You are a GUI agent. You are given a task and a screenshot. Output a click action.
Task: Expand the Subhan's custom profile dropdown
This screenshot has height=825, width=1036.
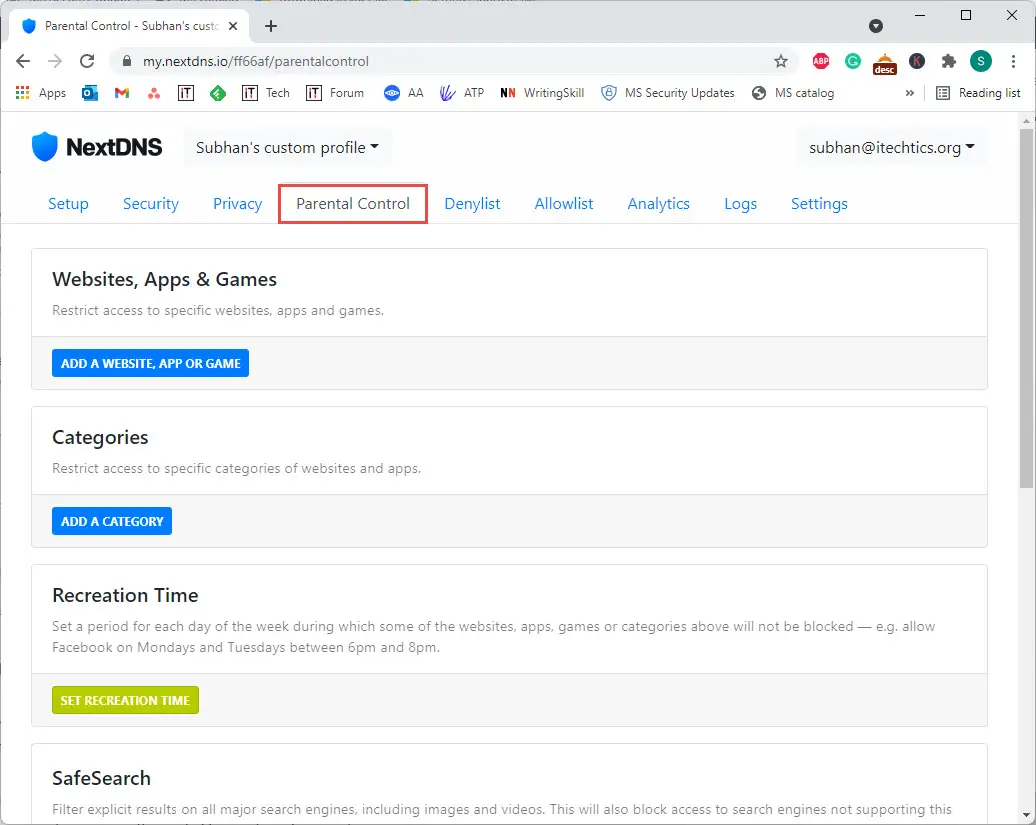pos(287,147)
